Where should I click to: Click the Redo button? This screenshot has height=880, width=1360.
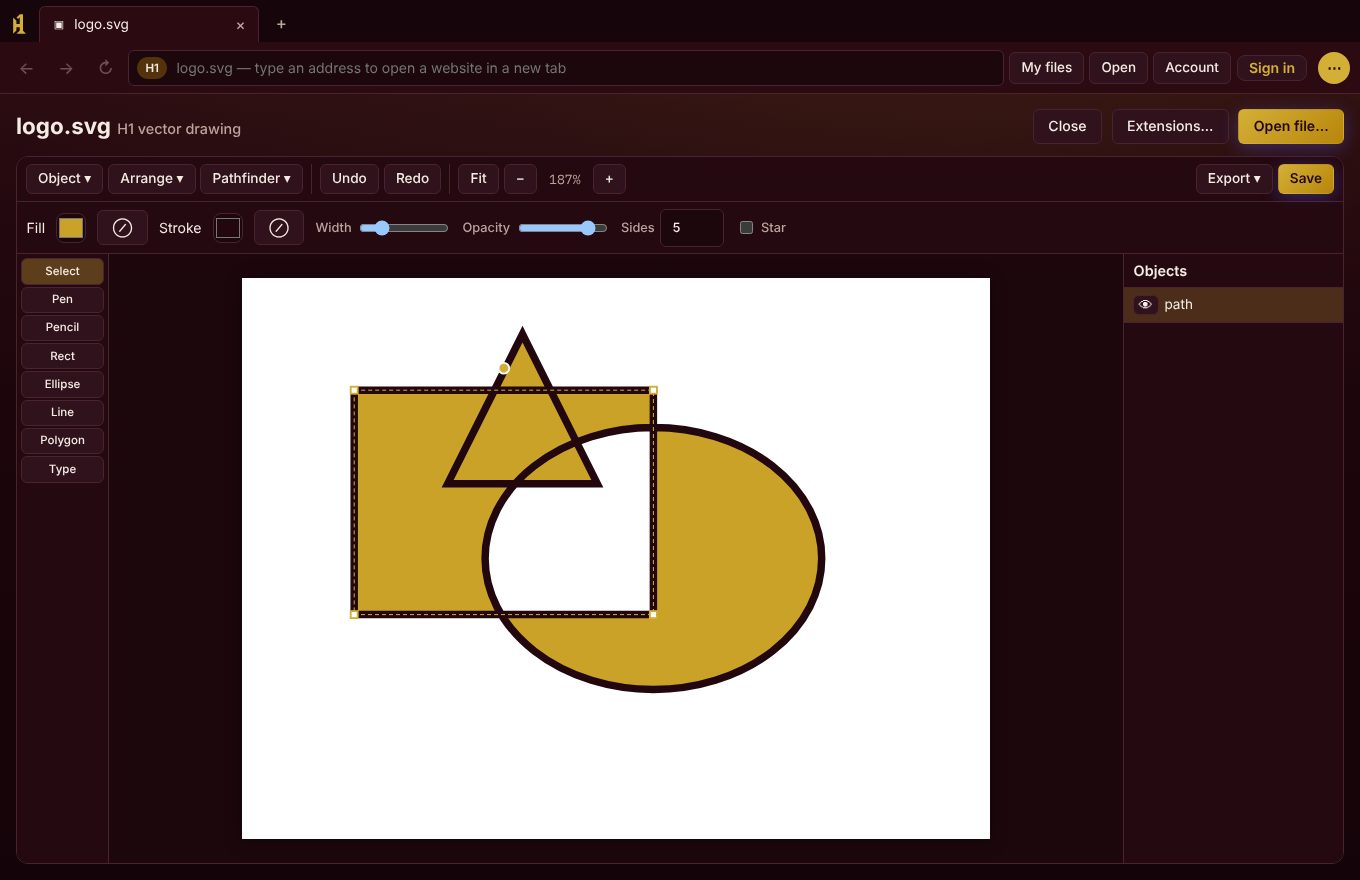(412, 179)
